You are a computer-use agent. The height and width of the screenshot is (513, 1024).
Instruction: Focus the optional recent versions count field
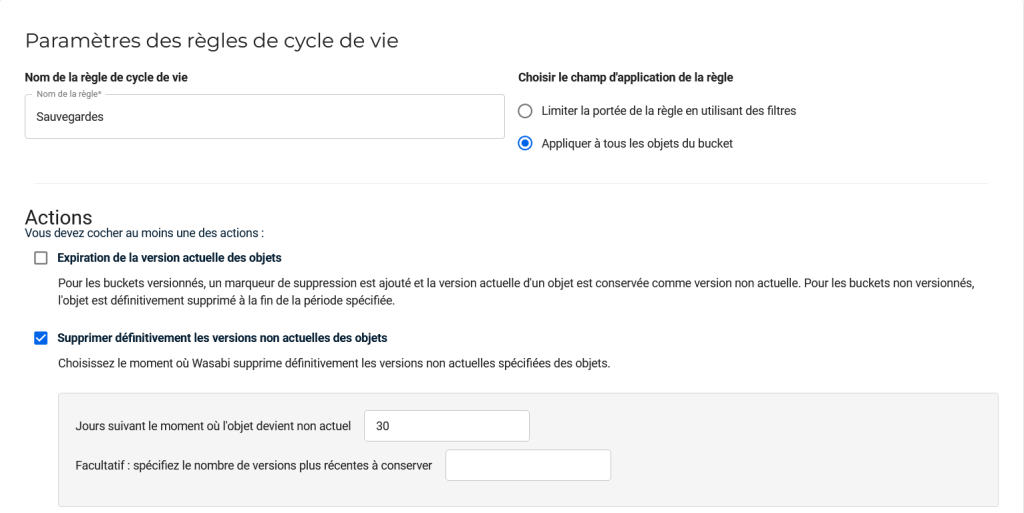(x=527, y=466)
